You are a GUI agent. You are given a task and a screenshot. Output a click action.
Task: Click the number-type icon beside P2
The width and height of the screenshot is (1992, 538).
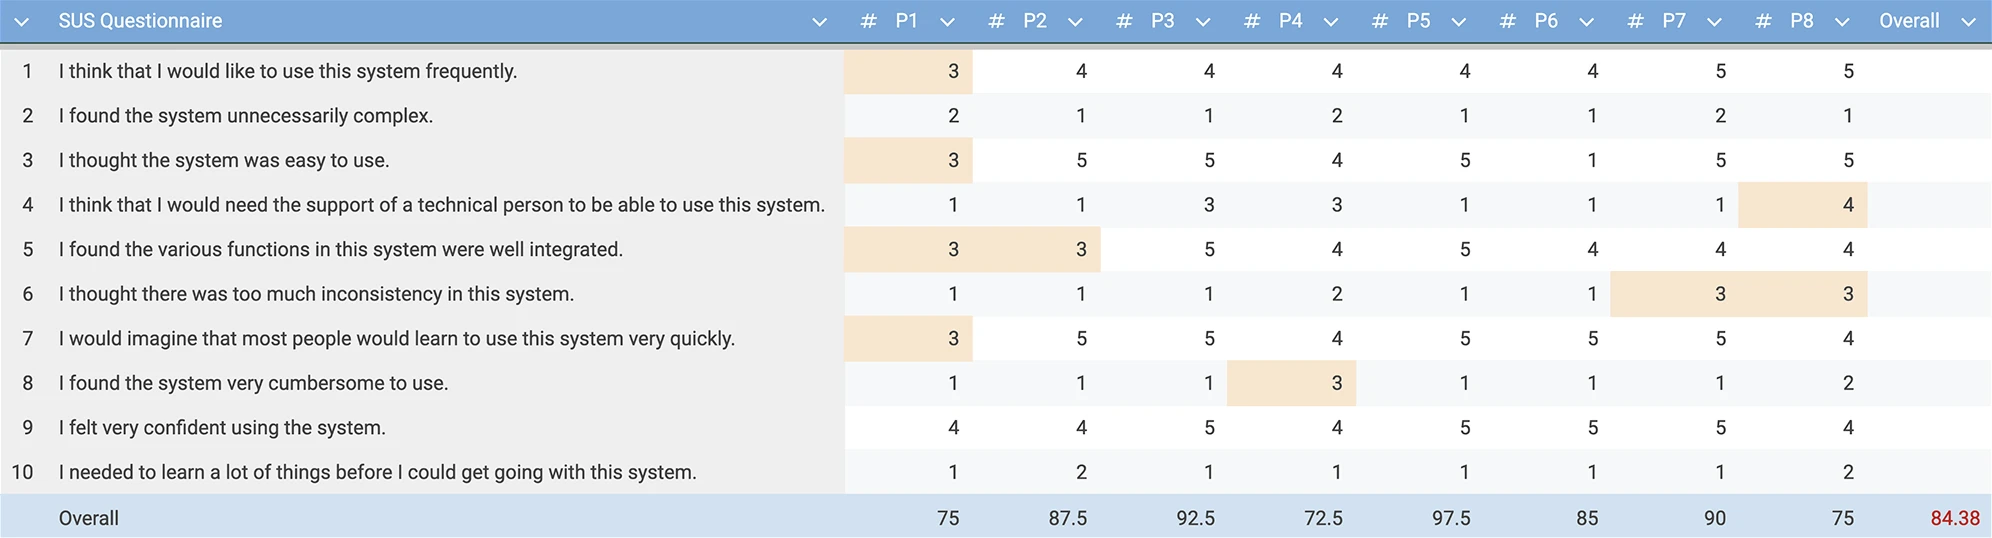click(996, 21)
